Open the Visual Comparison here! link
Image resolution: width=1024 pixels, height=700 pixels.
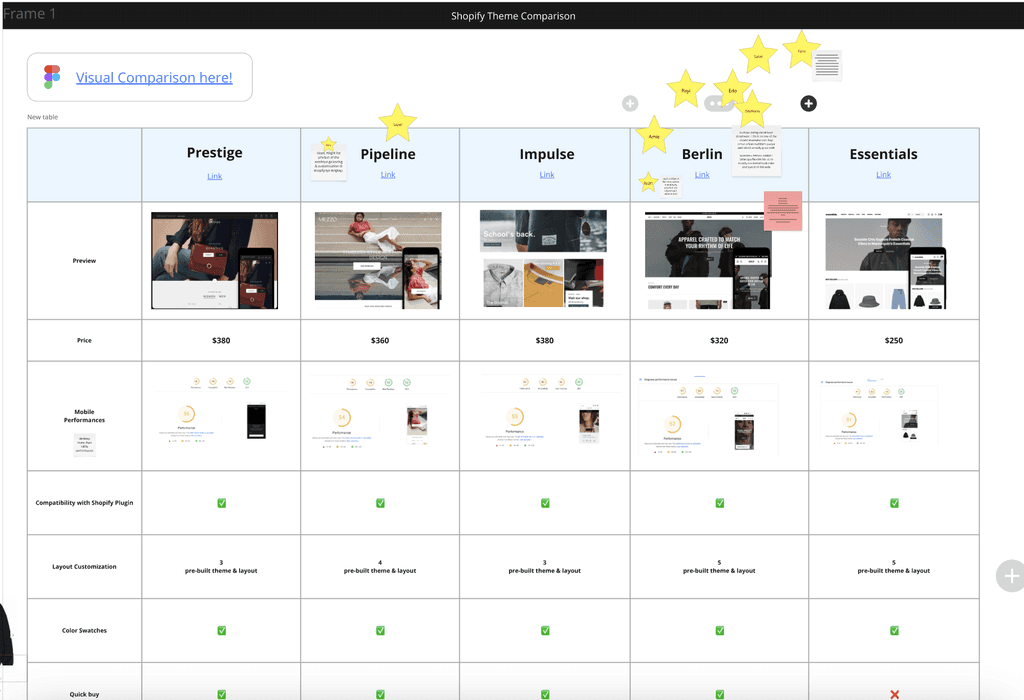click(x=154, y=78)
